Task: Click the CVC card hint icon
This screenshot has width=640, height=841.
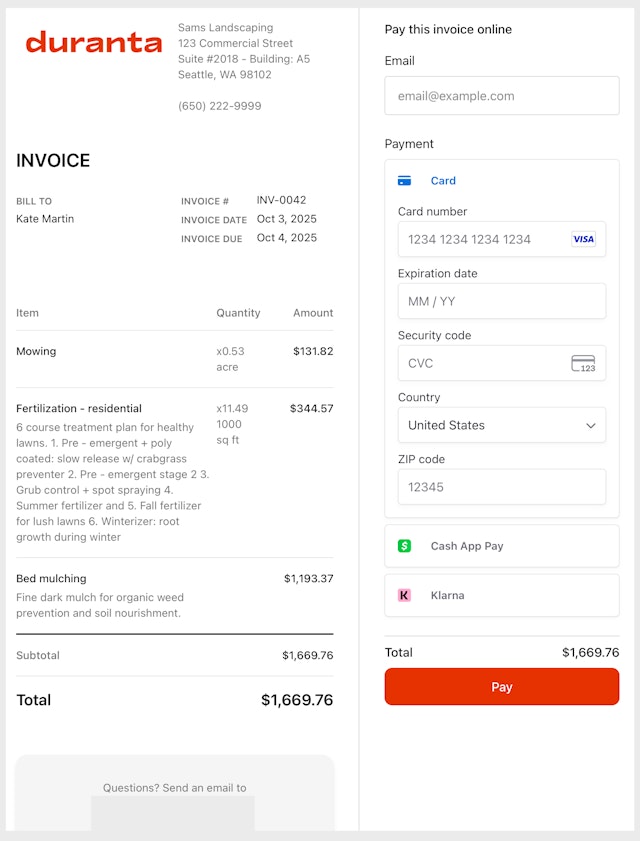Action: 583,363
